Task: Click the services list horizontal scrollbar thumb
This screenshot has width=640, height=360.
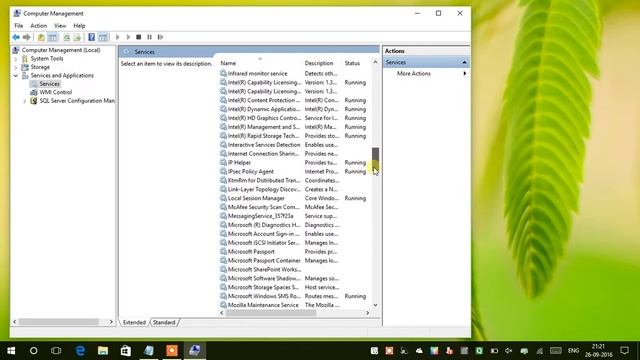Action: pos(271,313)
